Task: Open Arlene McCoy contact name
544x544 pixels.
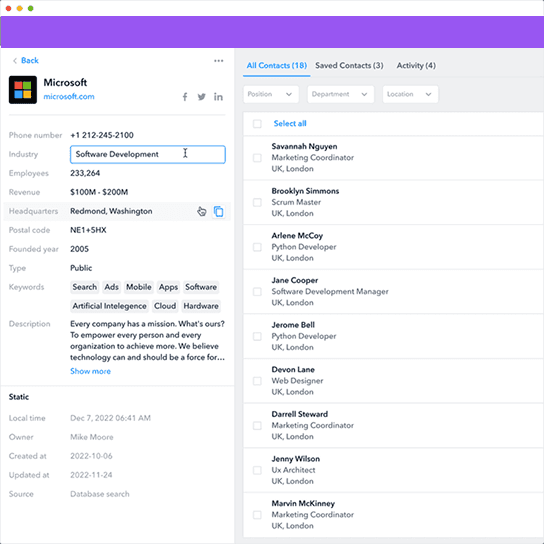Action: [297, 236]
